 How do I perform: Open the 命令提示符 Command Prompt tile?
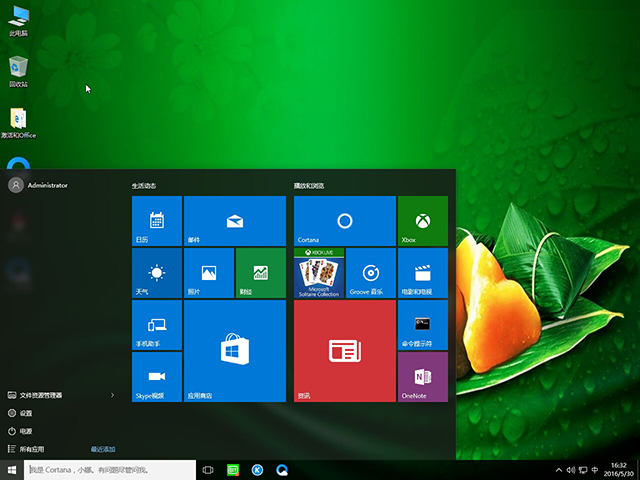(422, 325)
